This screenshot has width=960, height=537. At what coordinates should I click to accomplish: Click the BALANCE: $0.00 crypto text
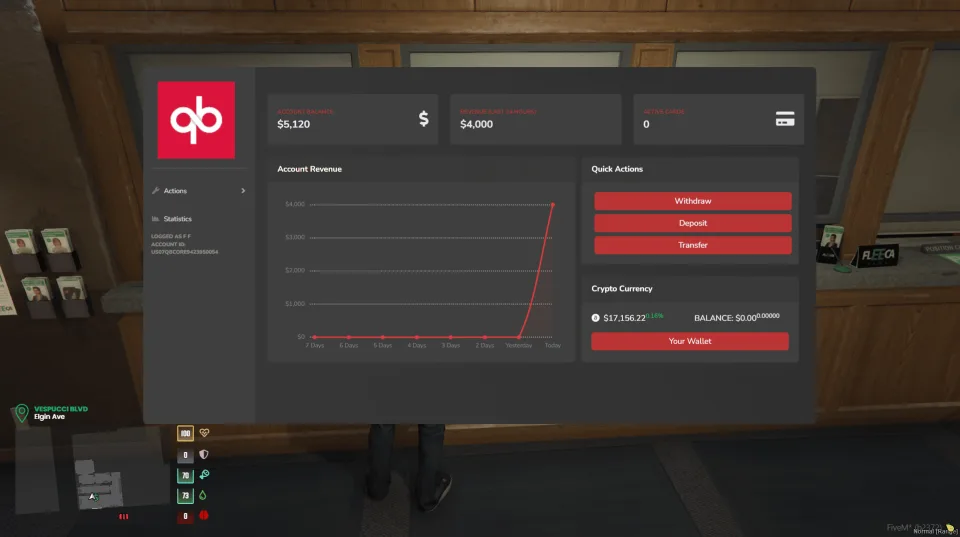(725, 318)
